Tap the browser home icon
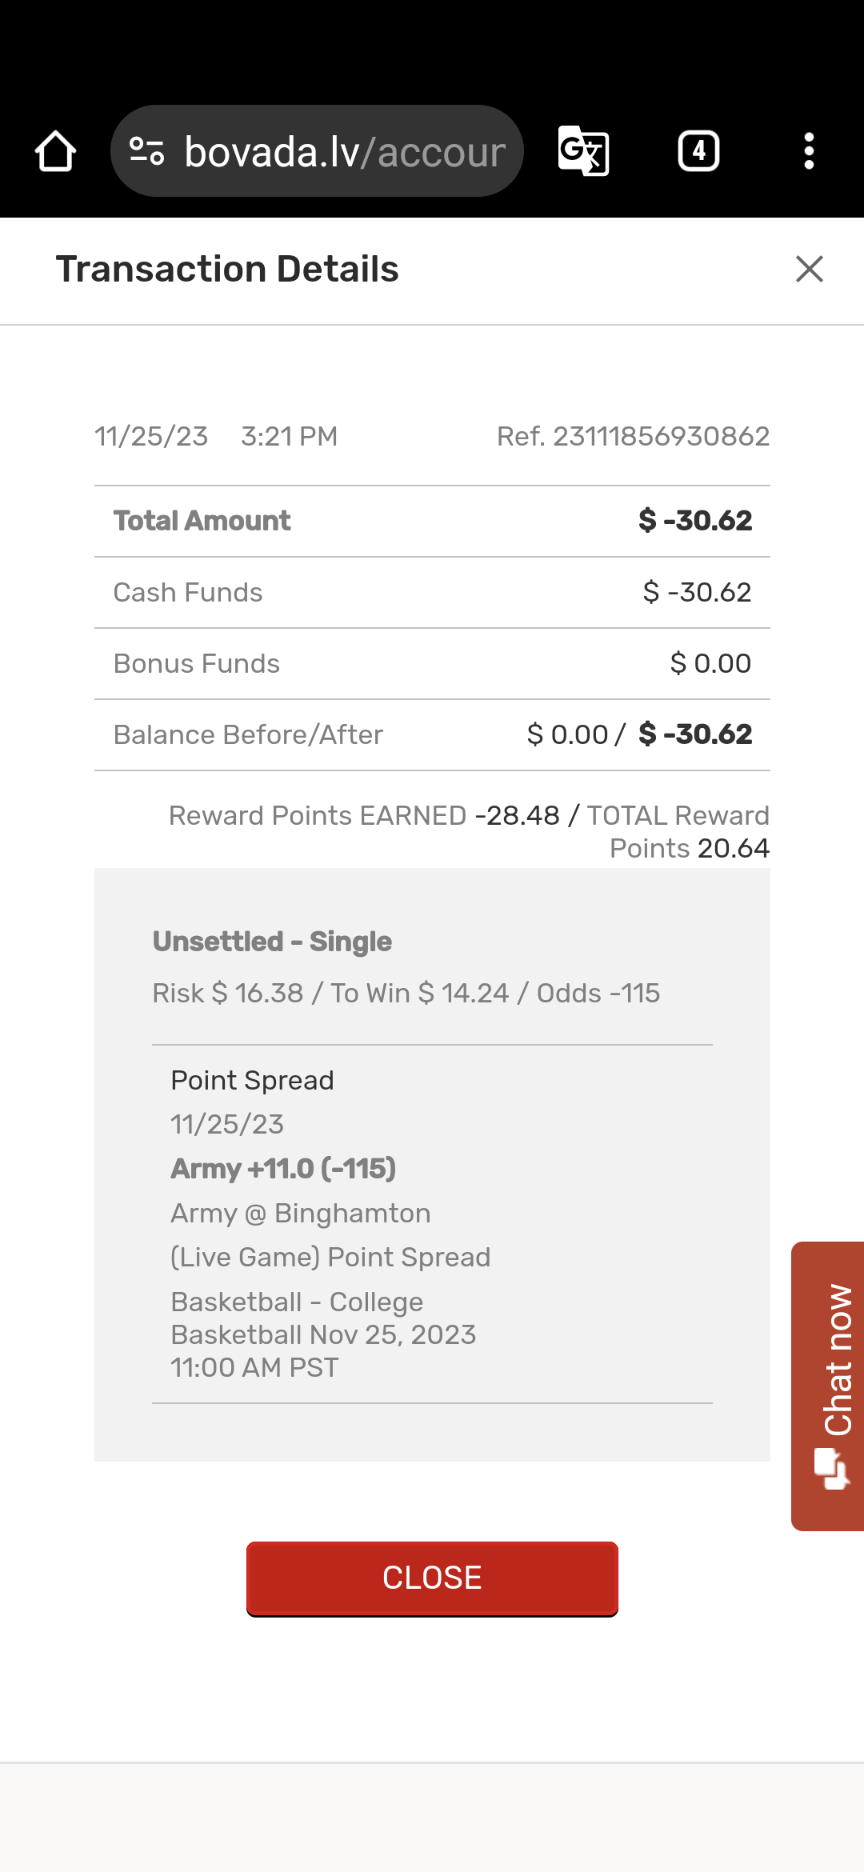Image resolution: width=864 pixels, height=1872 pixels. 55,152
